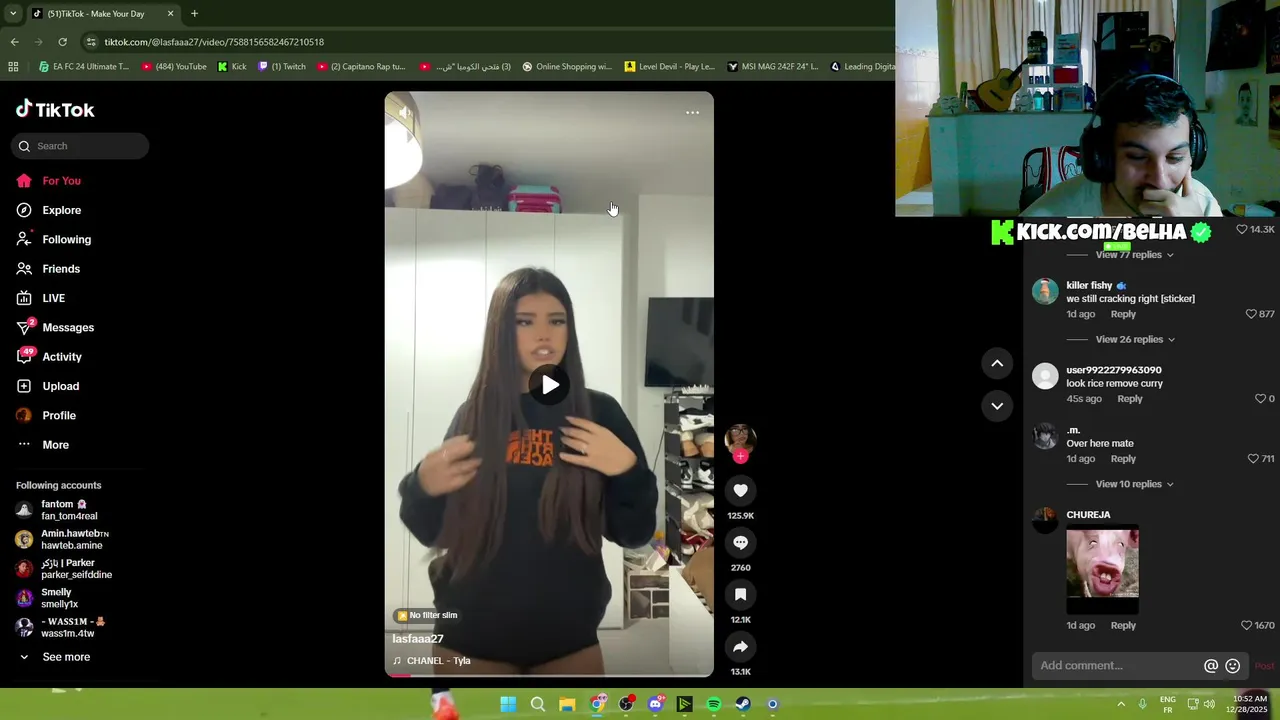The height and width of the screenshot is (720, 1280).
Task: Reply to CHUREJA's comment
Action: (x=1123, y=626)
